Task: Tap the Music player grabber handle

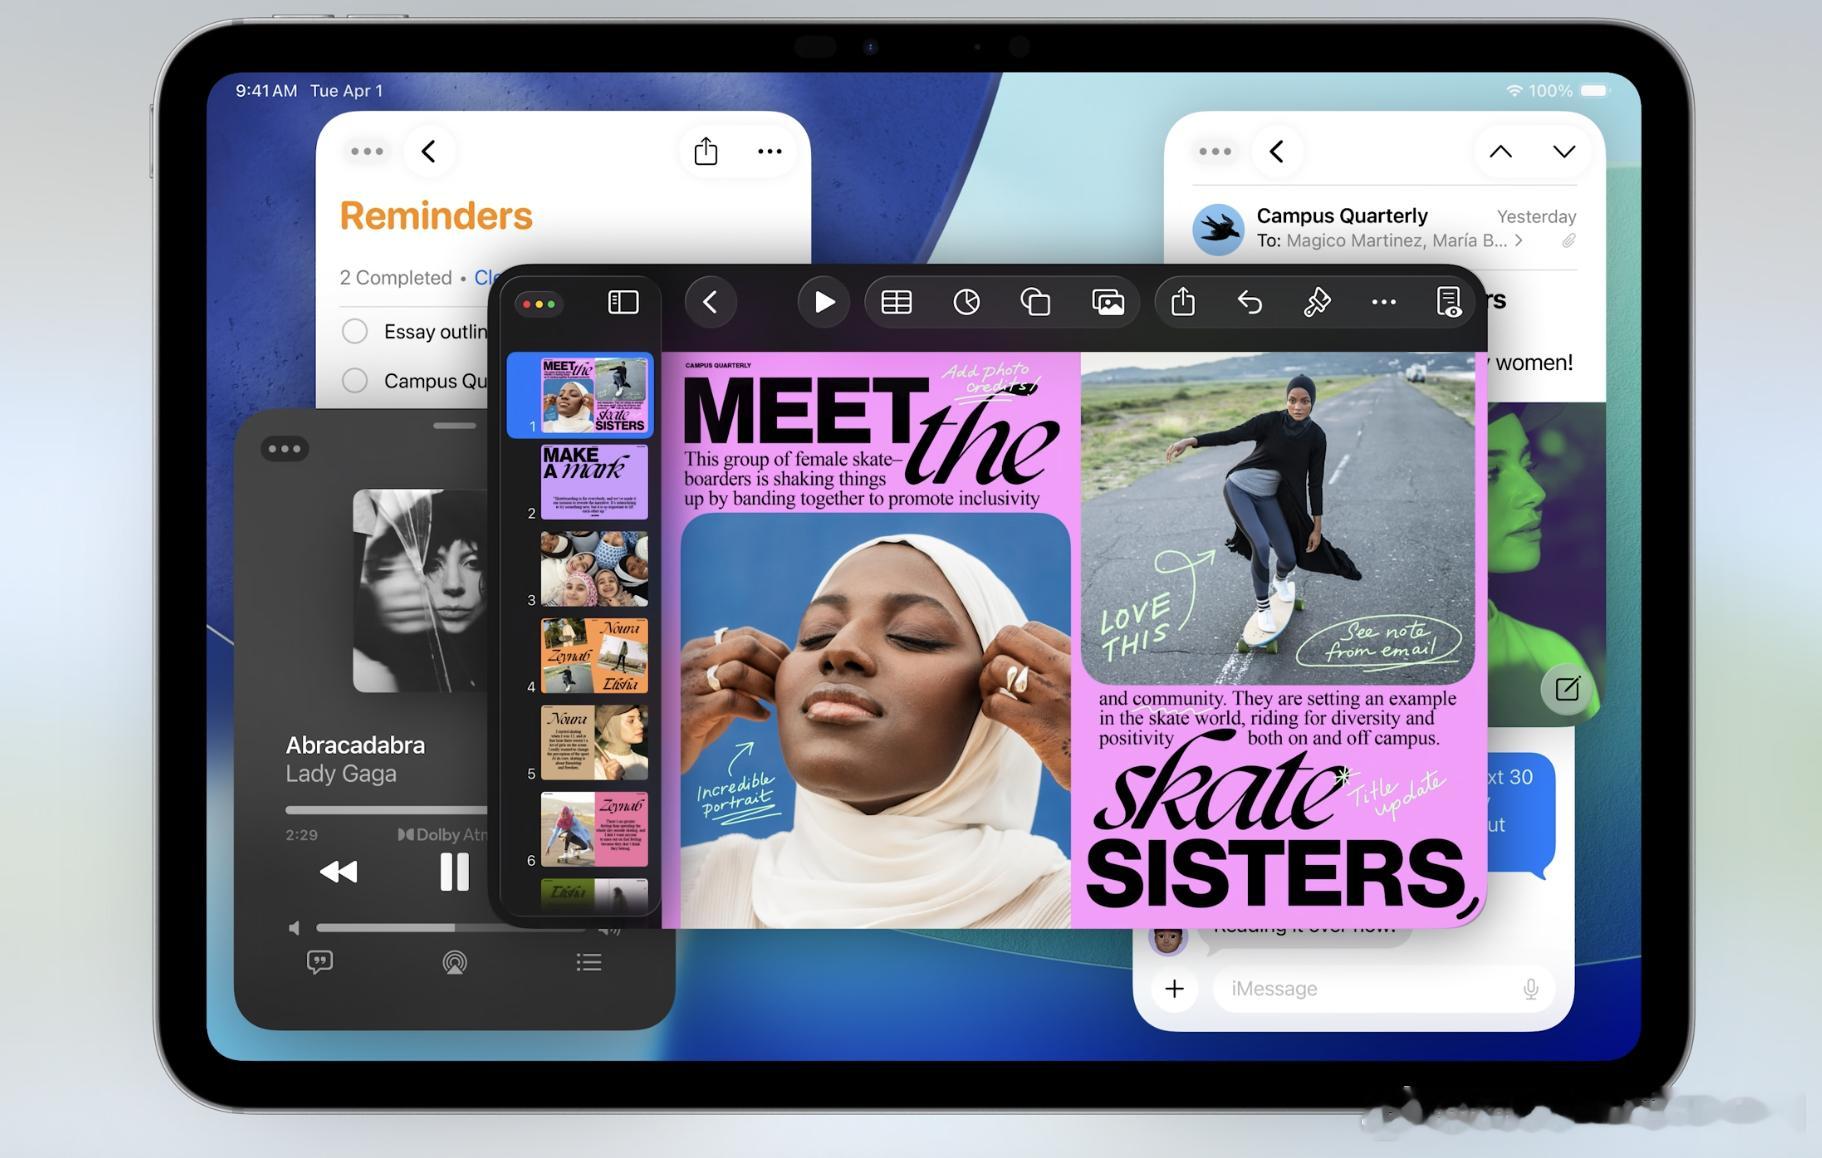Action: click(x=455, y=425)
